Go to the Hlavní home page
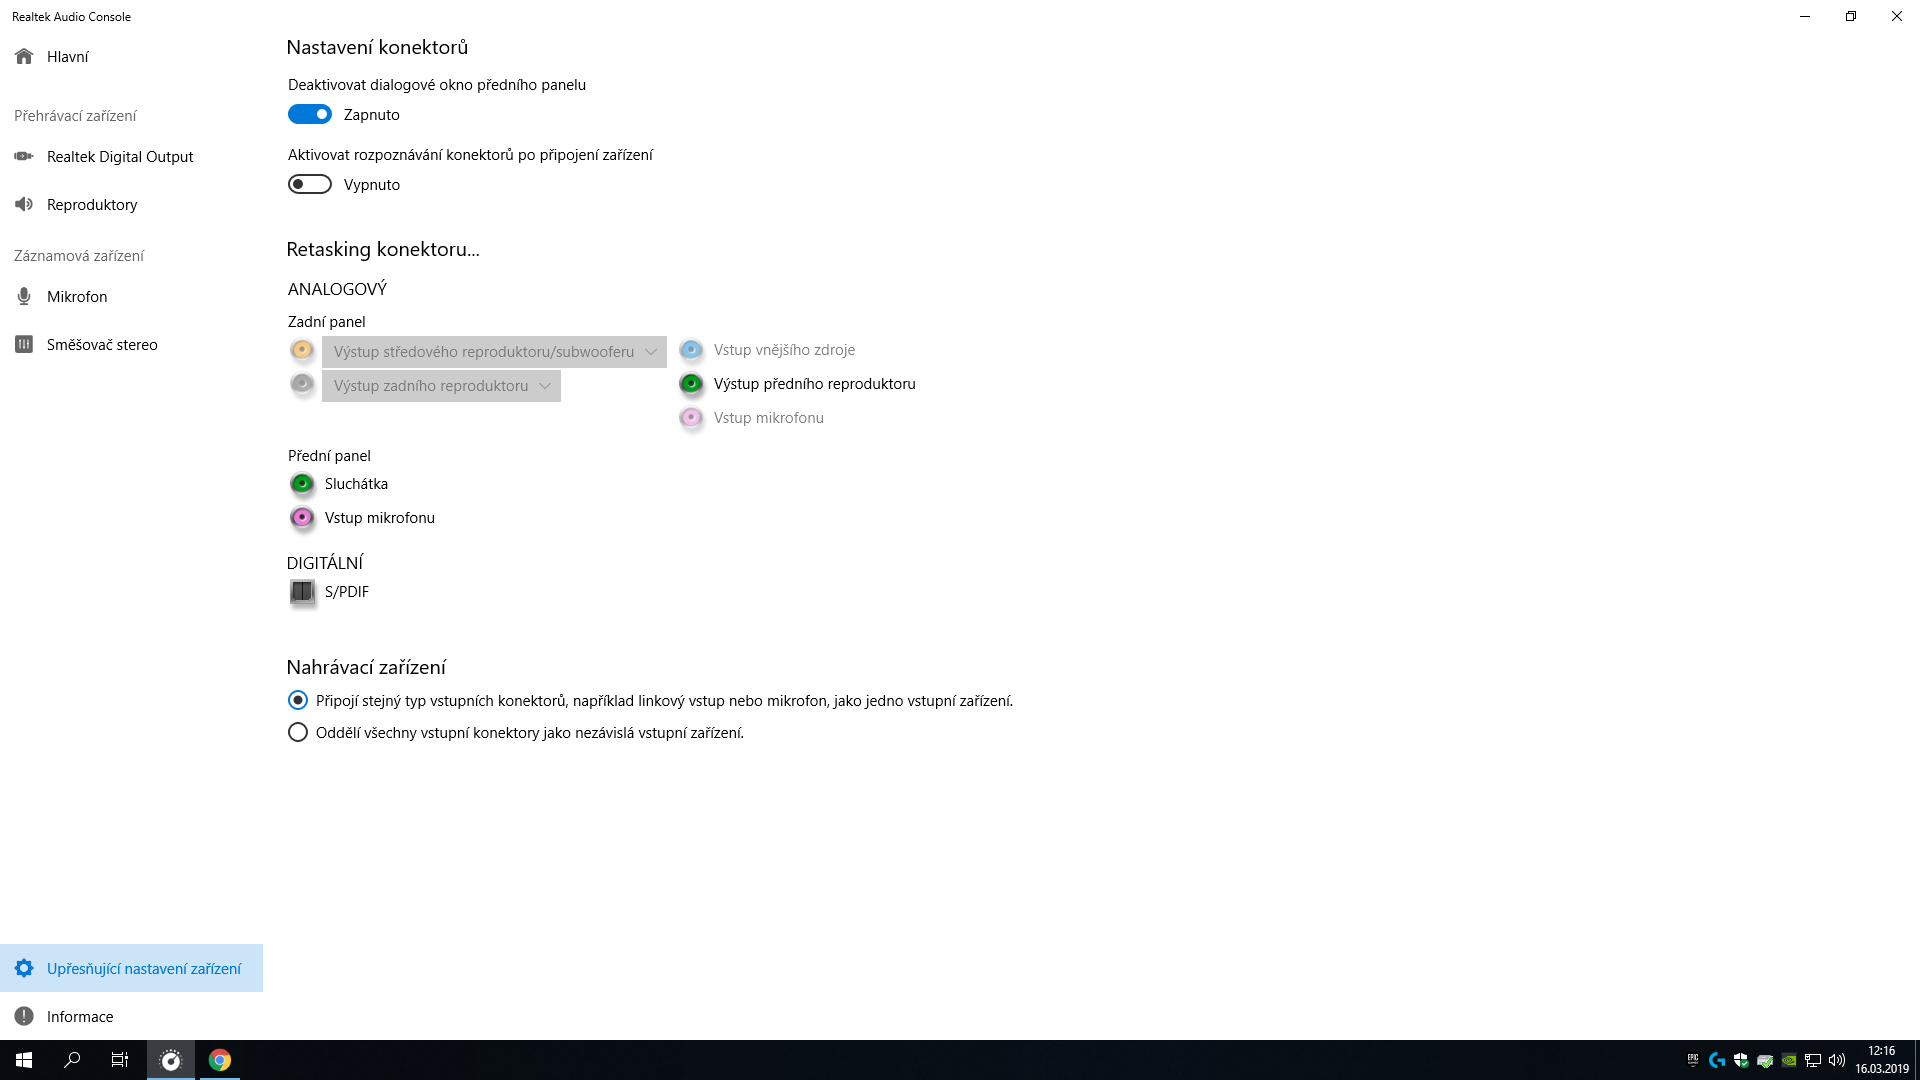The height and width of the screenshot is (1080, 1920). click(x=67, y=57)
